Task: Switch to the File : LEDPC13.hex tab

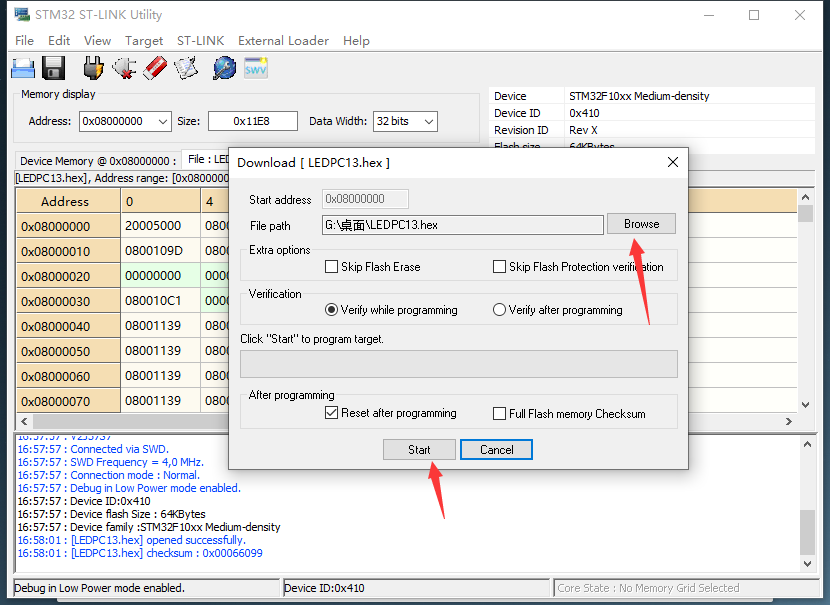Action: coord(206,159)
